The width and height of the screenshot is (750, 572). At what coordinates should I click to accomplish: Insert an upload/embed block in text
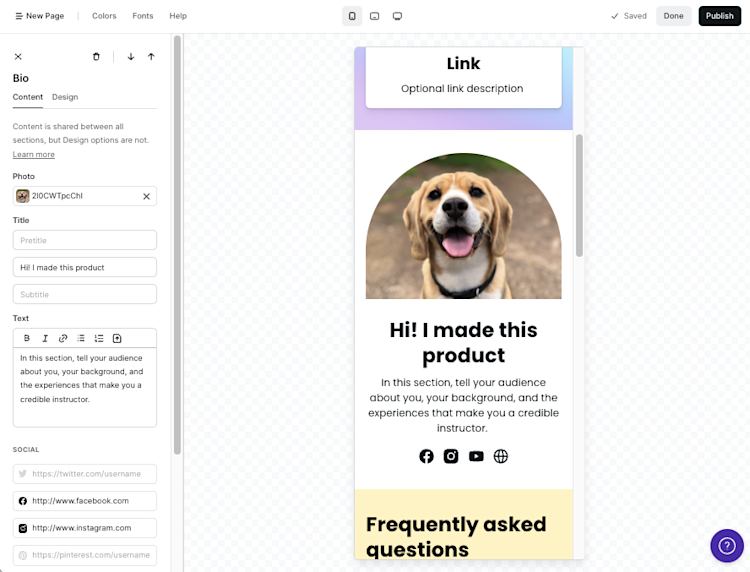[x=117, y=338]
